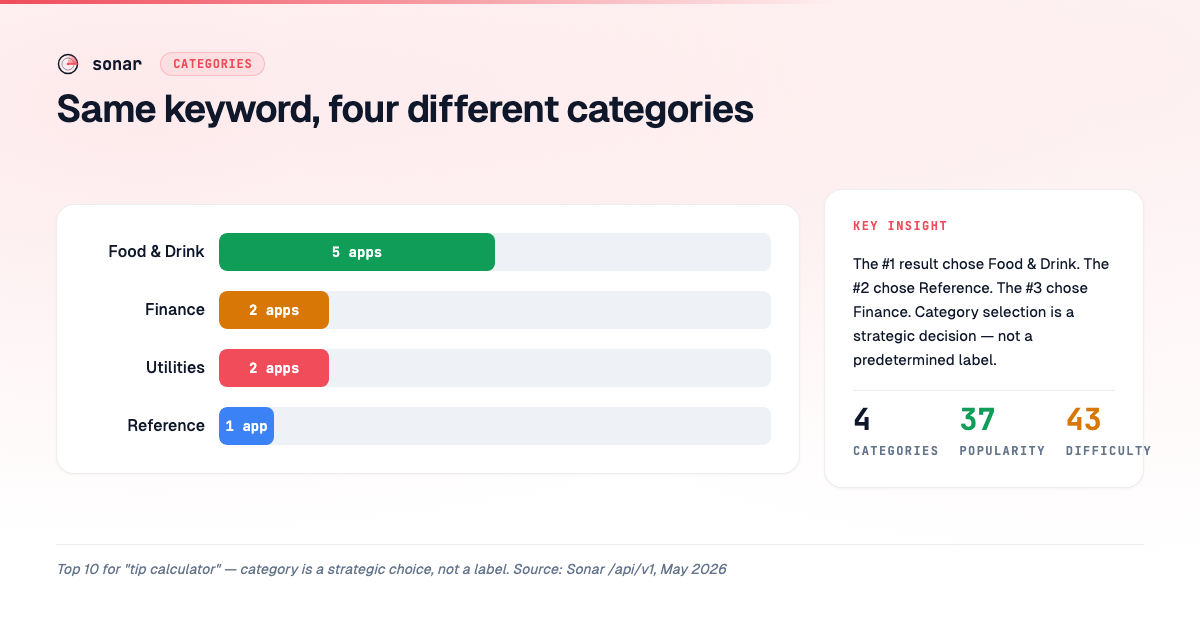Select the Food & Drink category label
1200x630 pixels.
tap(156, 252)
